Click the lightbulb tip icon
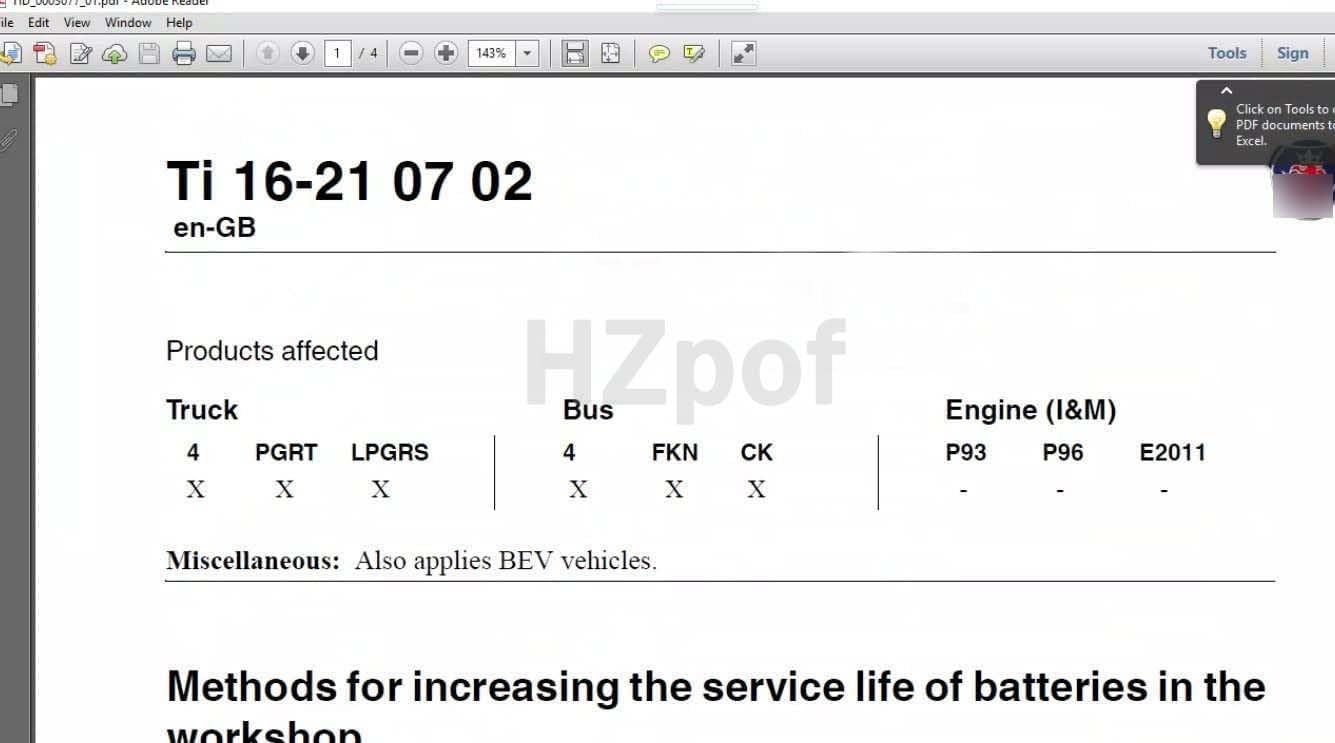Image resolution: width=1335 pixels, height=743 pixels. click(1216, 123)
